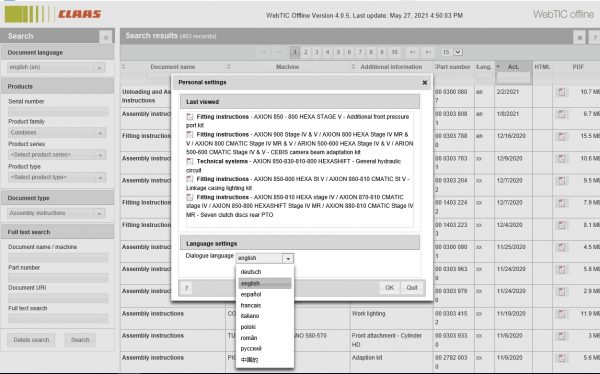The height and width of the screenshot is (374, 600).
Task: Open Select product type dropdown
Action: click(100, 178)
